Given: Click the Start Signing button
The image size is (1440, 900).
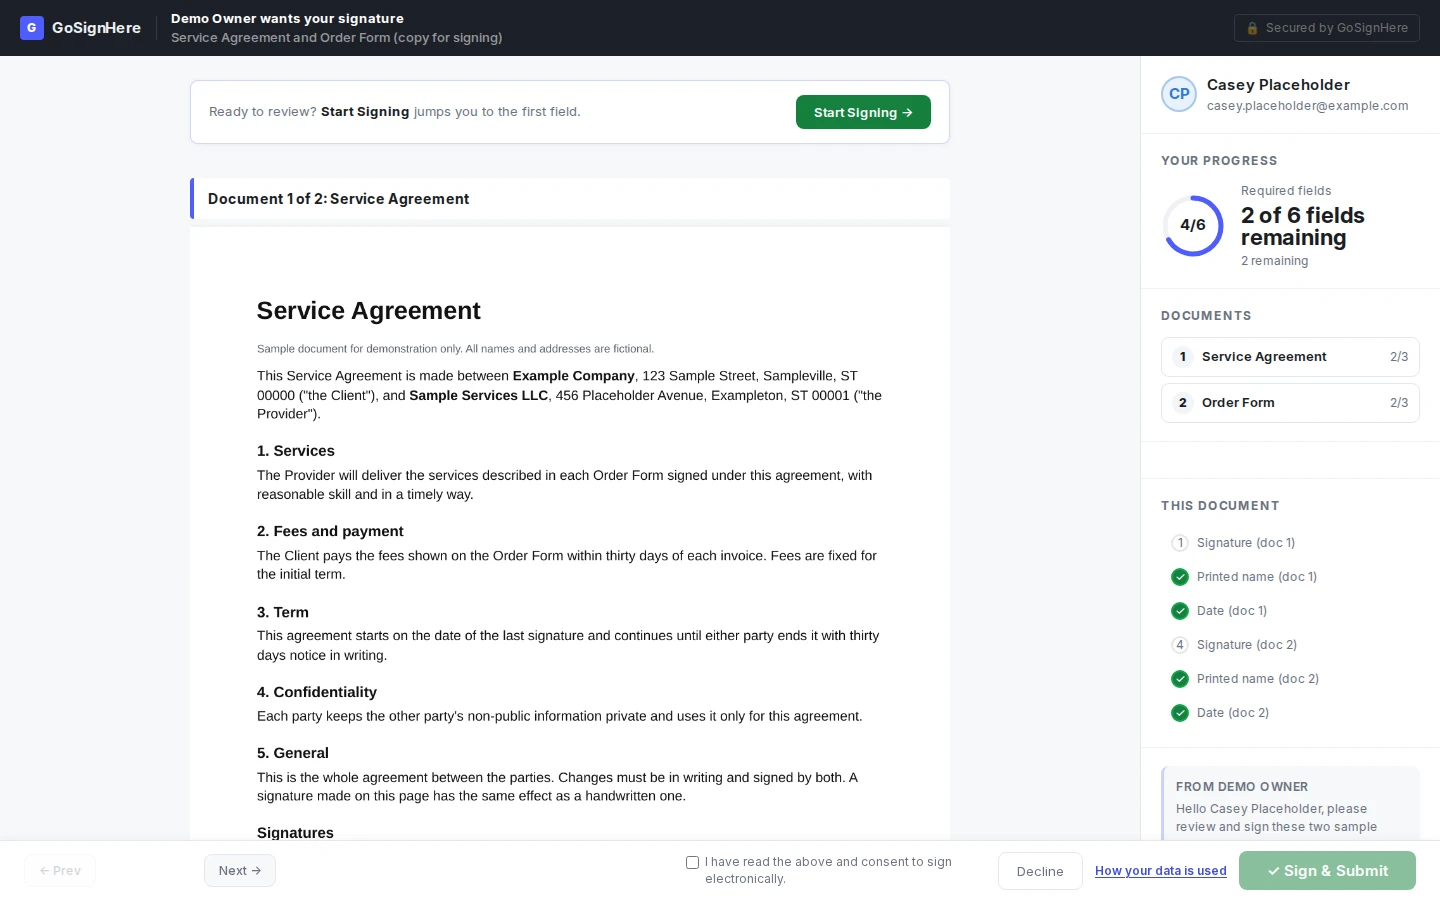Looking at the screenshot, I should 863,112.
